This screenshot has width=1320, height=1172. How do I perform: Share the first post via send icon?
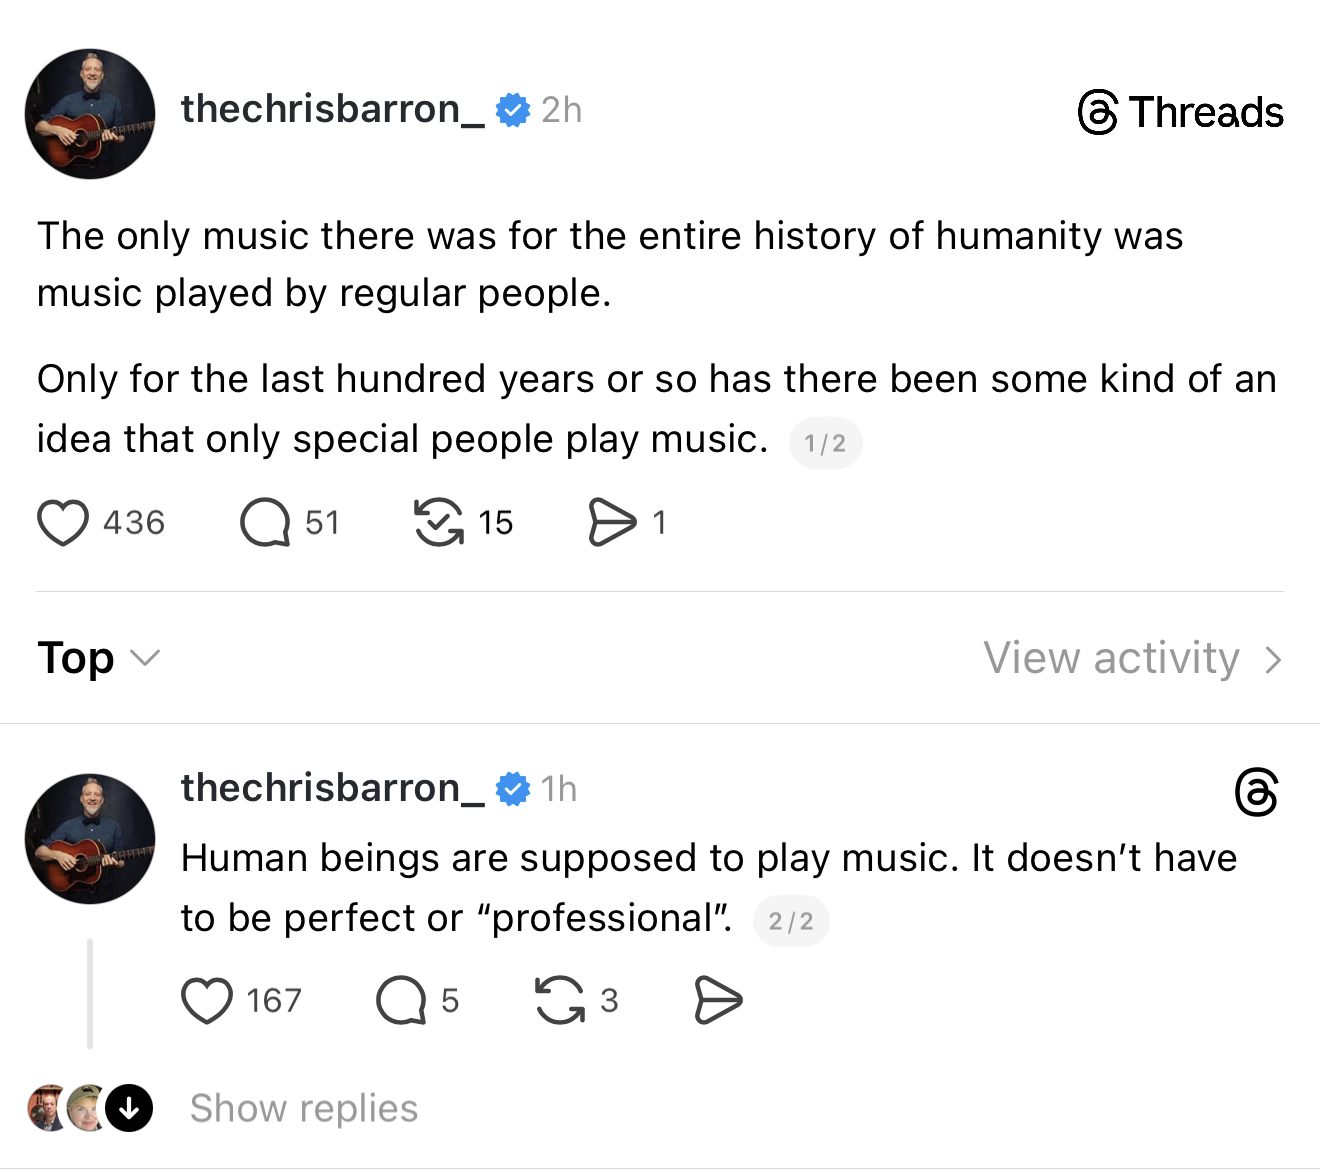tap(612, 522)
